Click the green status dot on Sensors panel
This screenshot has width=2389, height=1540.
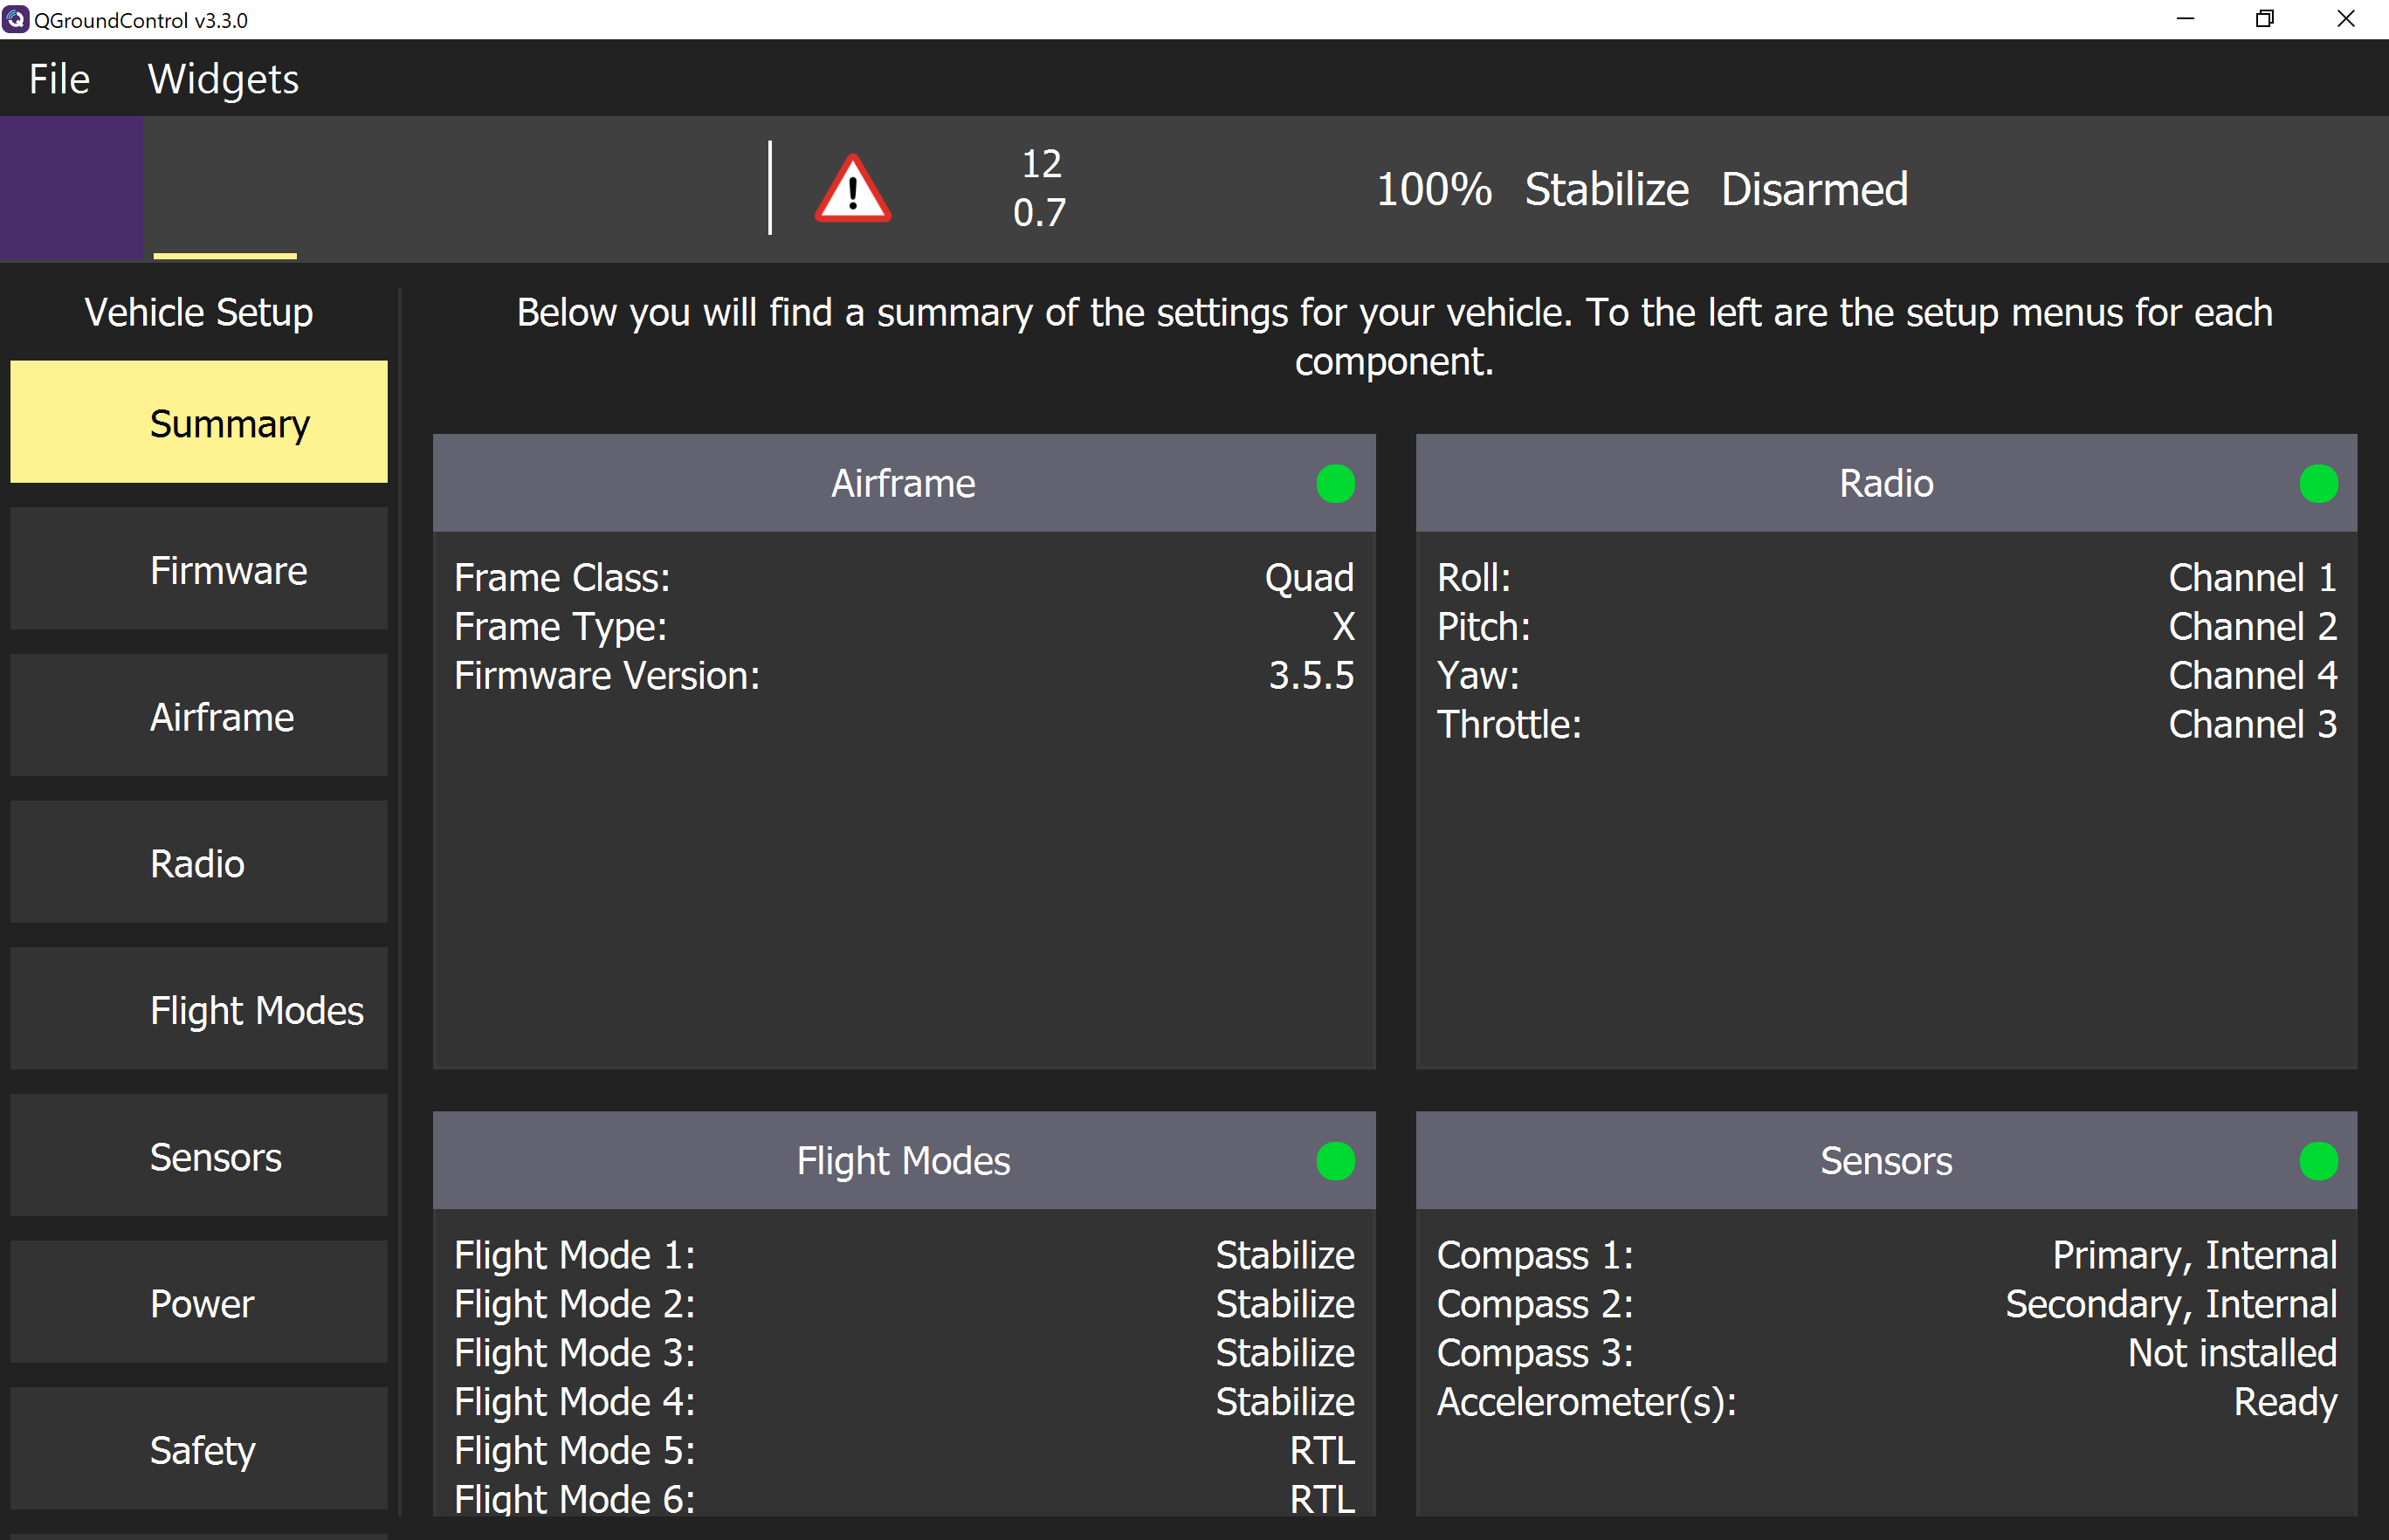(2318, 1161)
